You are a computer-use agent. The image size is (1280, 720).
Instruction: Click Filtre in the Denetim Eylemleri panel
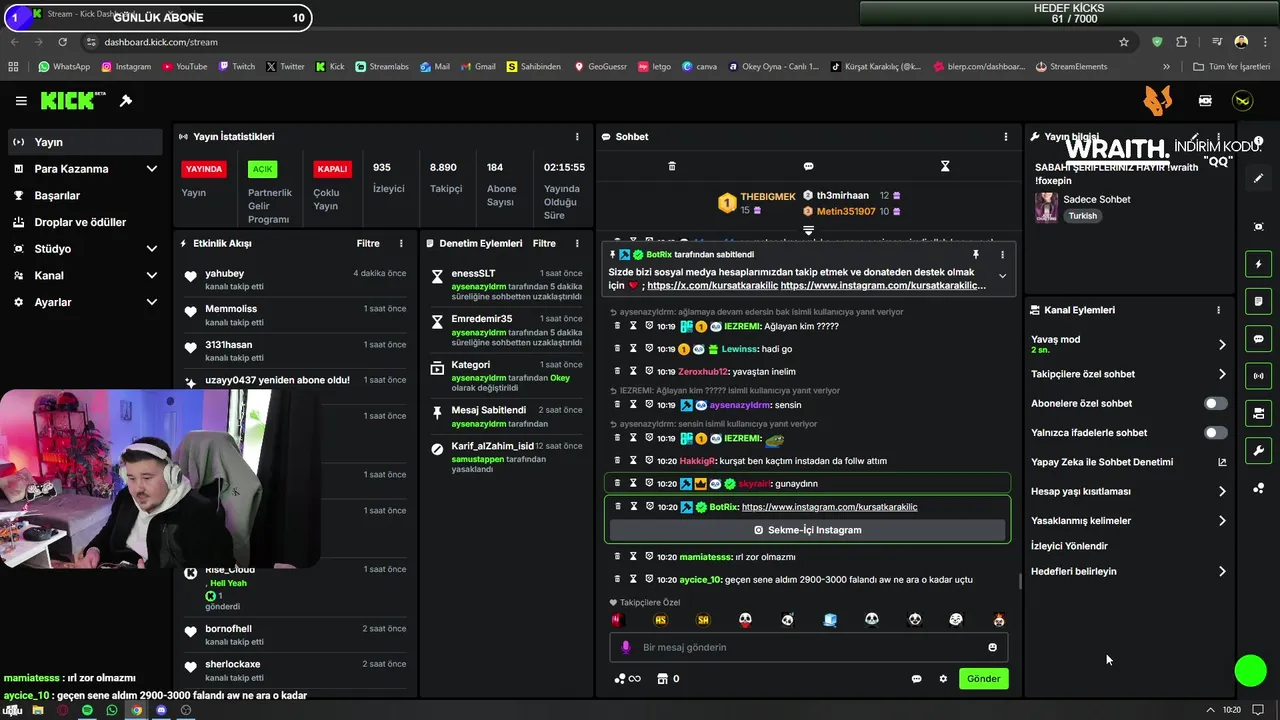click(544, 243)
